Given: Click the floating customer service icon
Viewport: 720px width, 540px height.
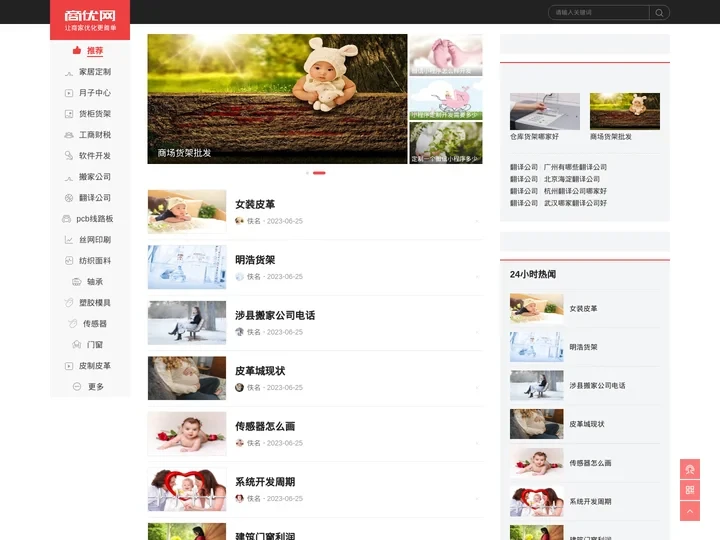Looking at the screenshot, I should coord(690,469).
